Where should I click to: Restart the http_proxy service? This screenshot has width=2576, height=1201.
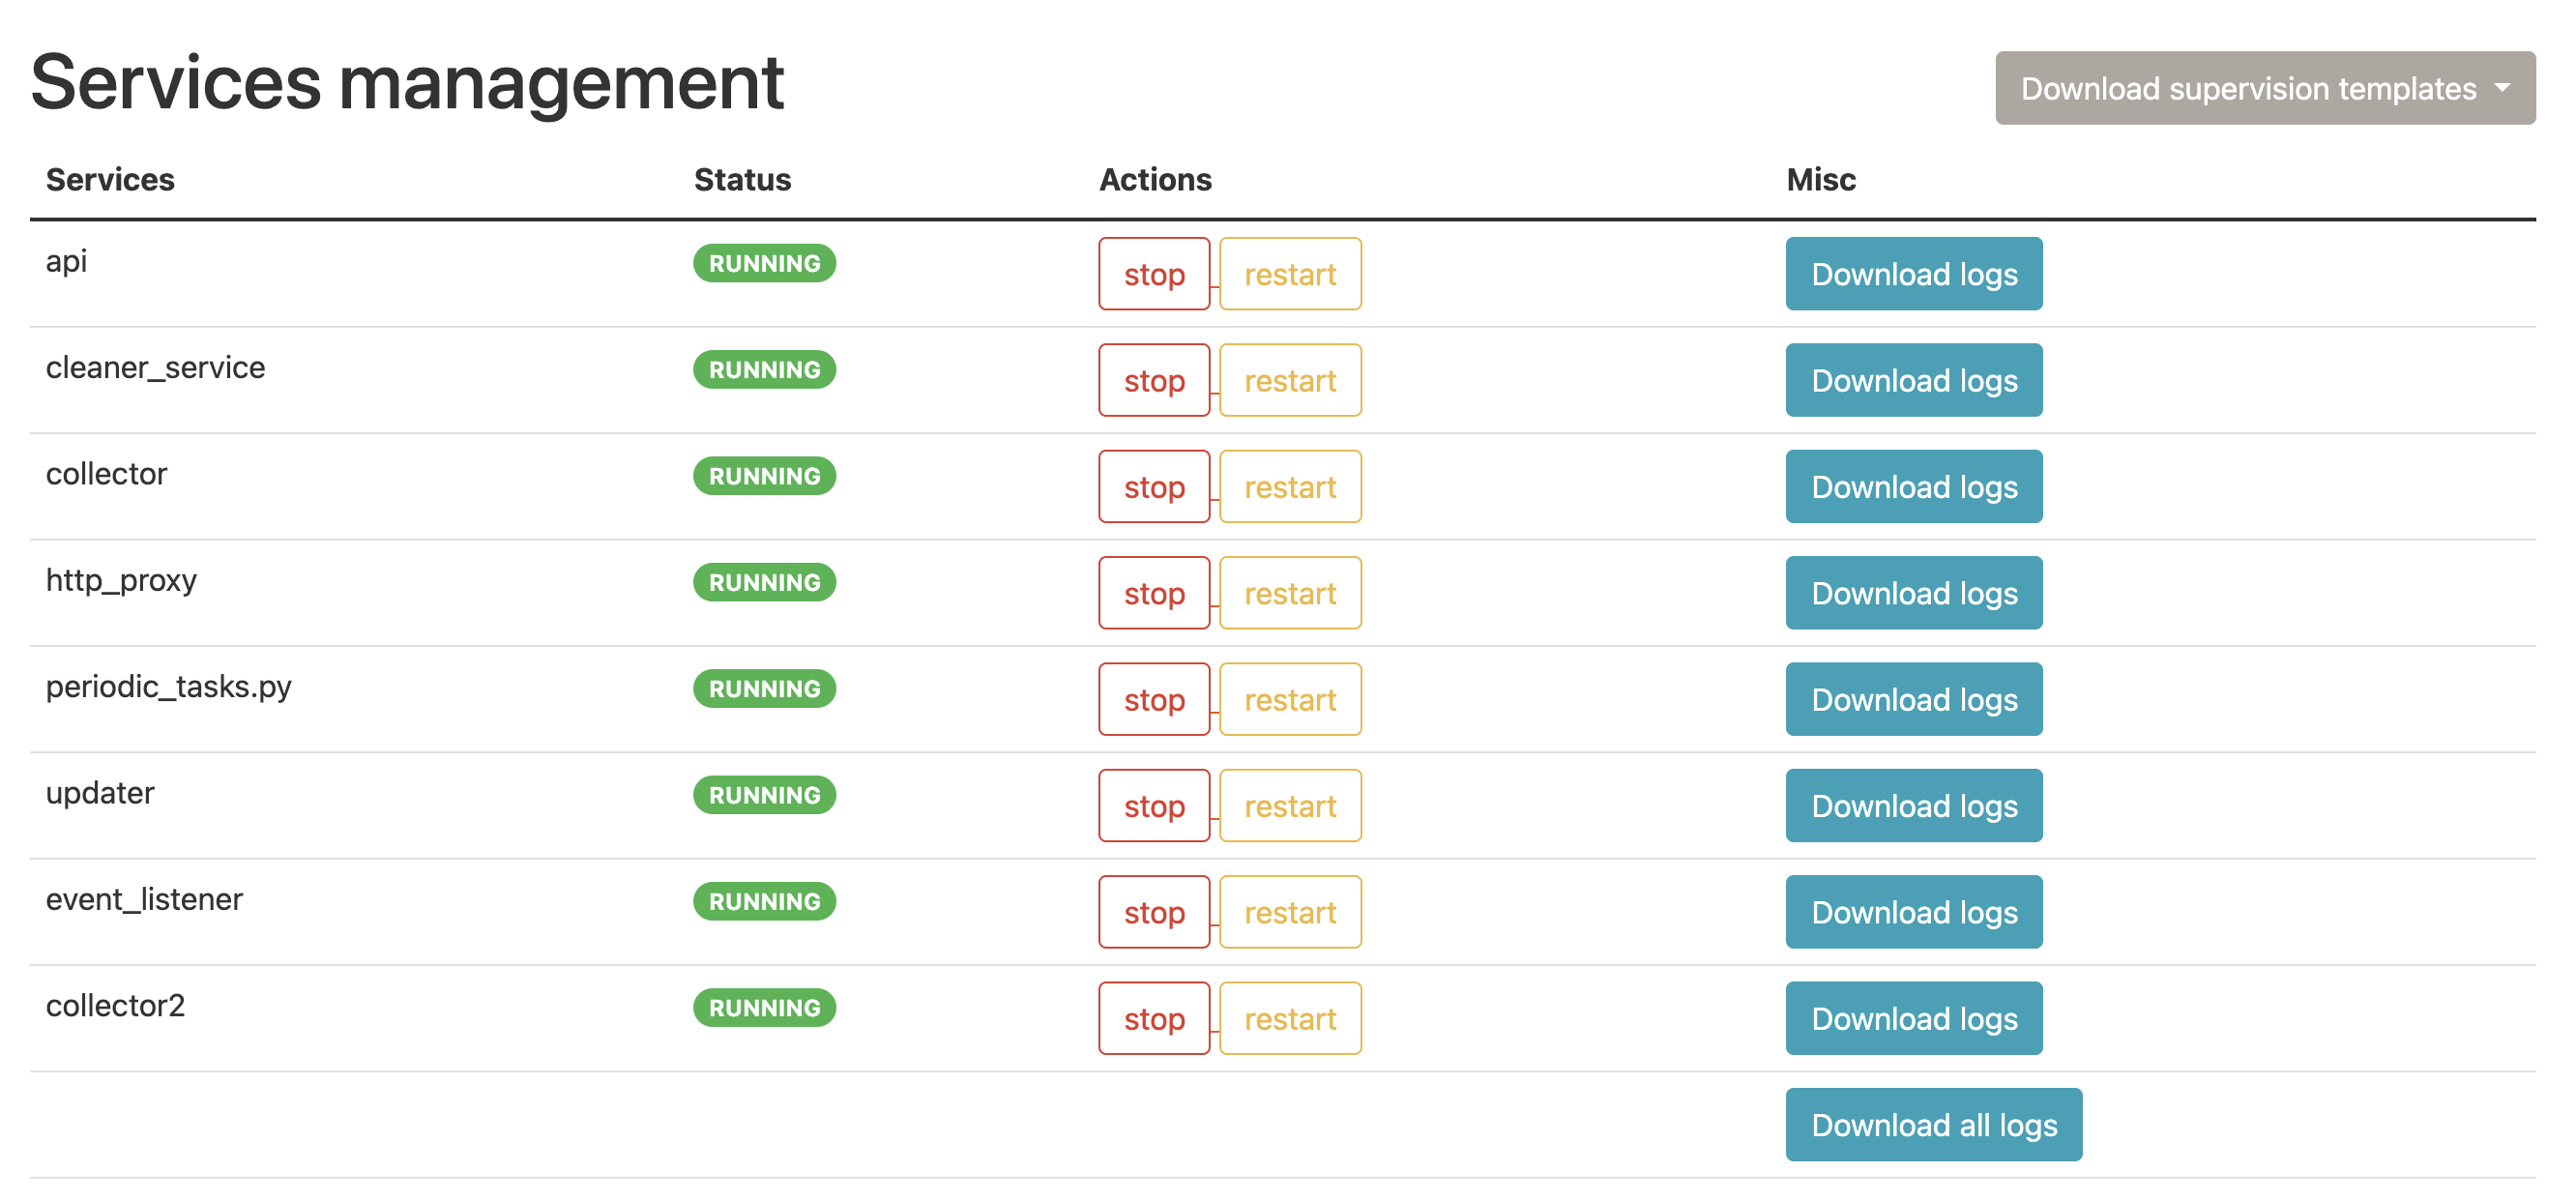(1289, 593)
